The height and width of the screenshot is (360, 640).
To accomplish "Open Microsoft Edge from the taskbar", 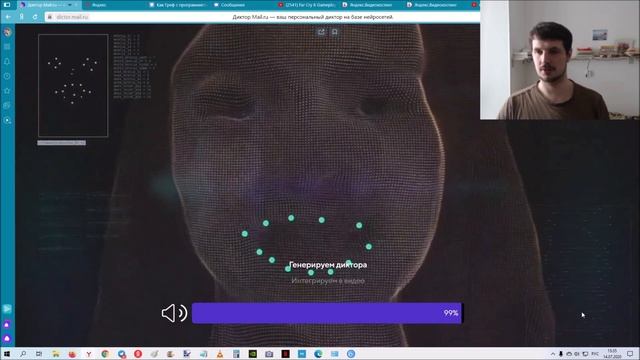I will point(318,354).
